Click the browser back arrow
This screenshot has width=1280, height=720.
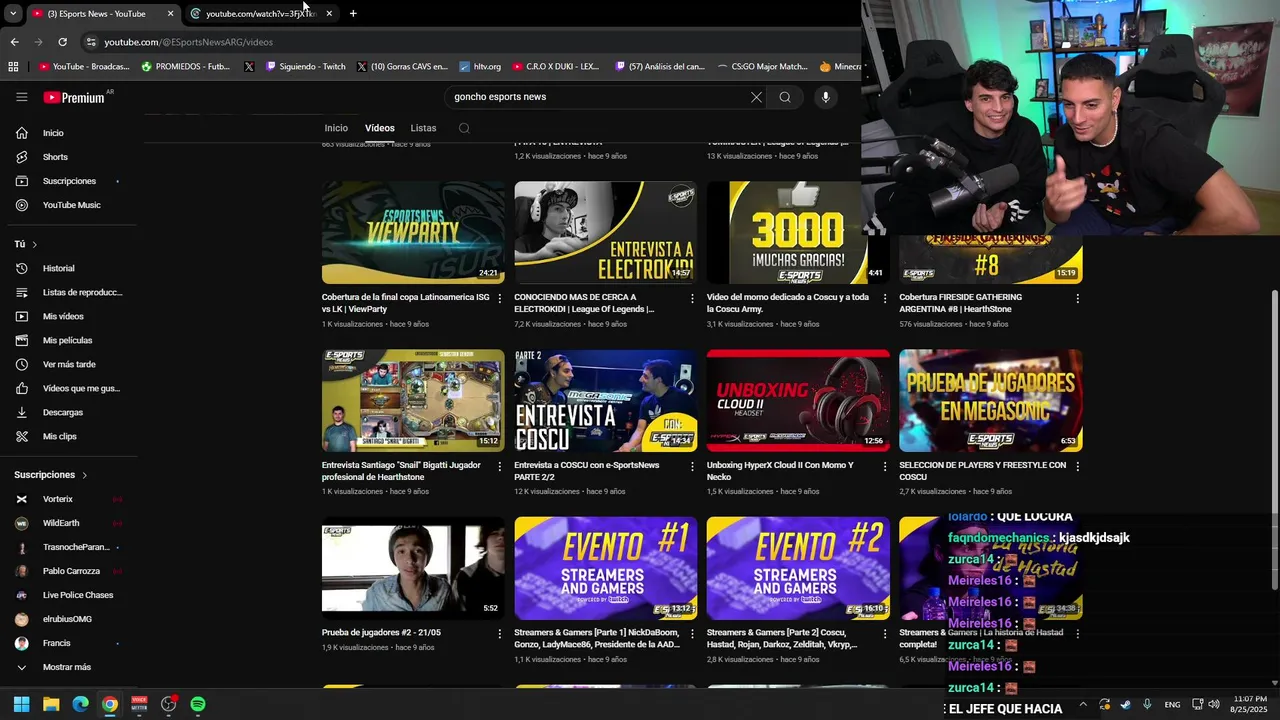[x=14, y=42]
